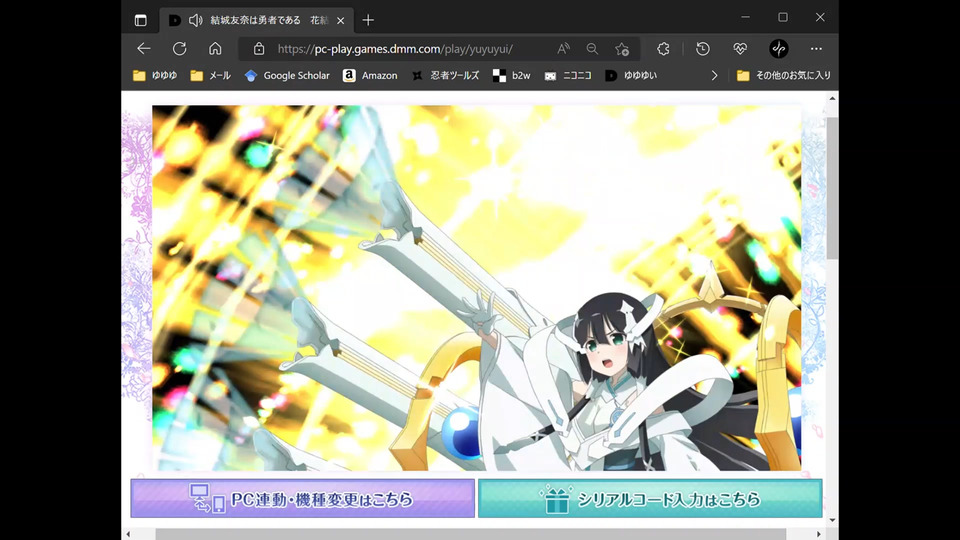
Task: Go back with the back arrow
Action: (x=144, y=48)
